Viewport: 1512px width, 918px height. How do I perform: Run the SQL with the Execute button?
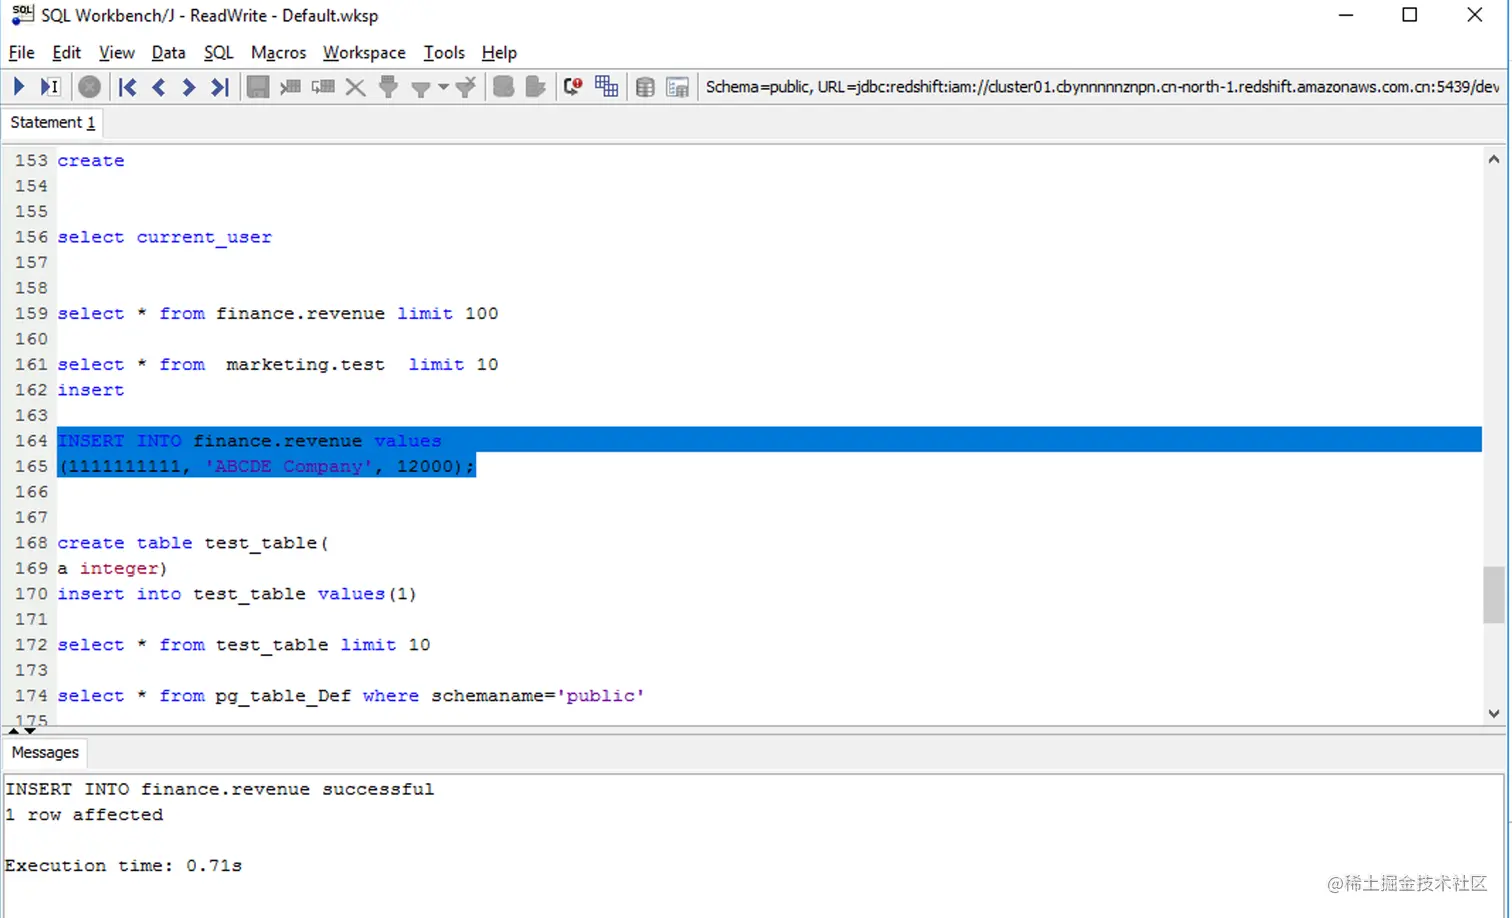coord(19,87)
